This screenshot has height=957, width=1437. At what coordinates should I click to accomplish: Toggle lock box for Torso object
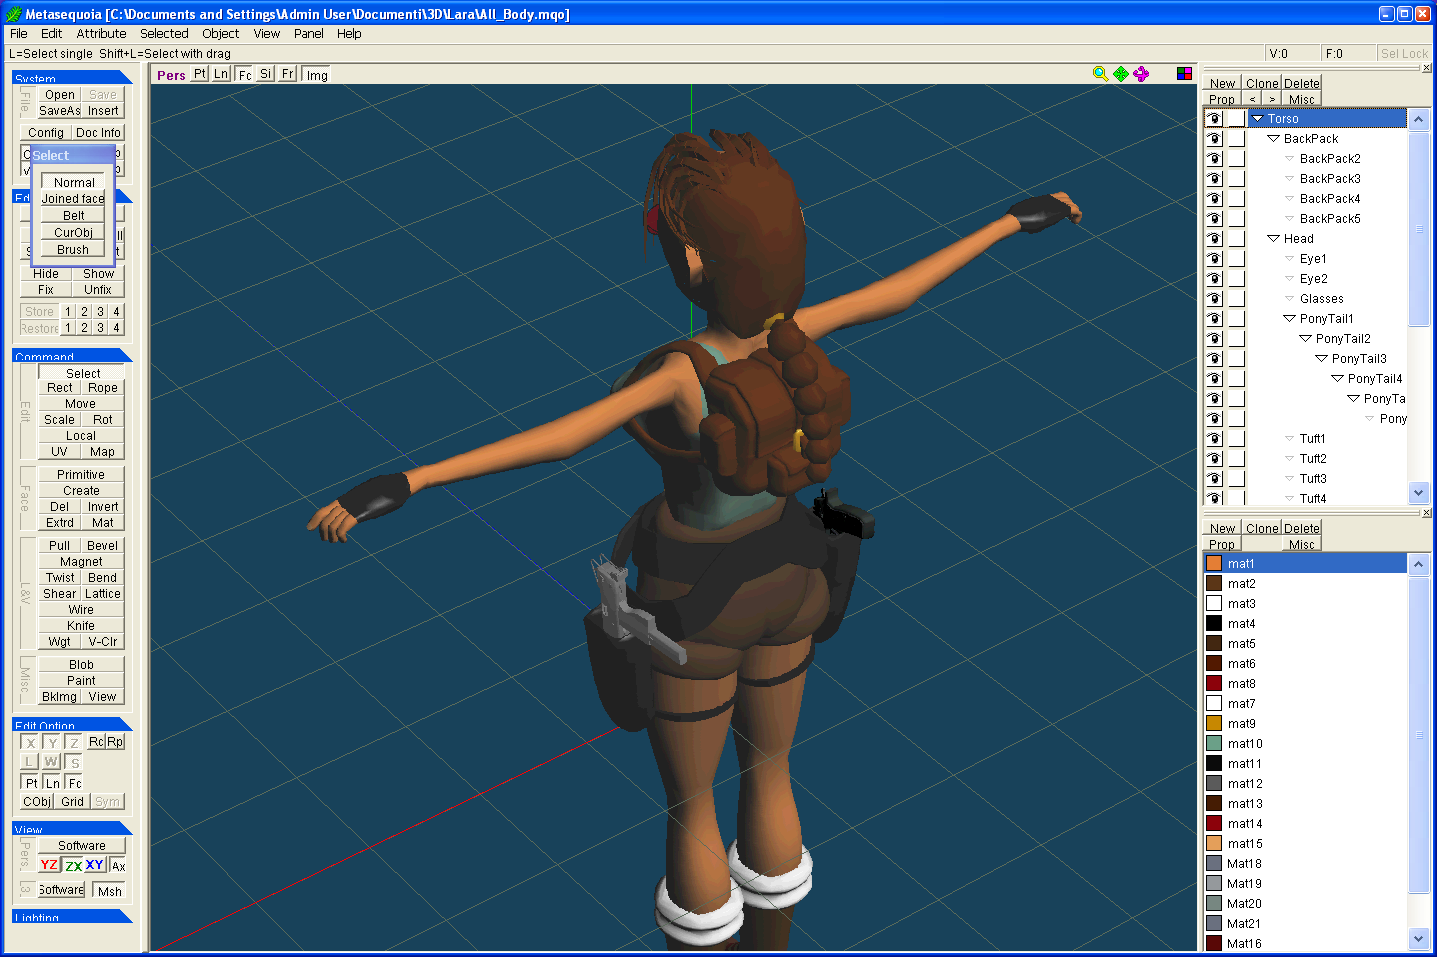pyautogui.click(x=1236, y=119)
